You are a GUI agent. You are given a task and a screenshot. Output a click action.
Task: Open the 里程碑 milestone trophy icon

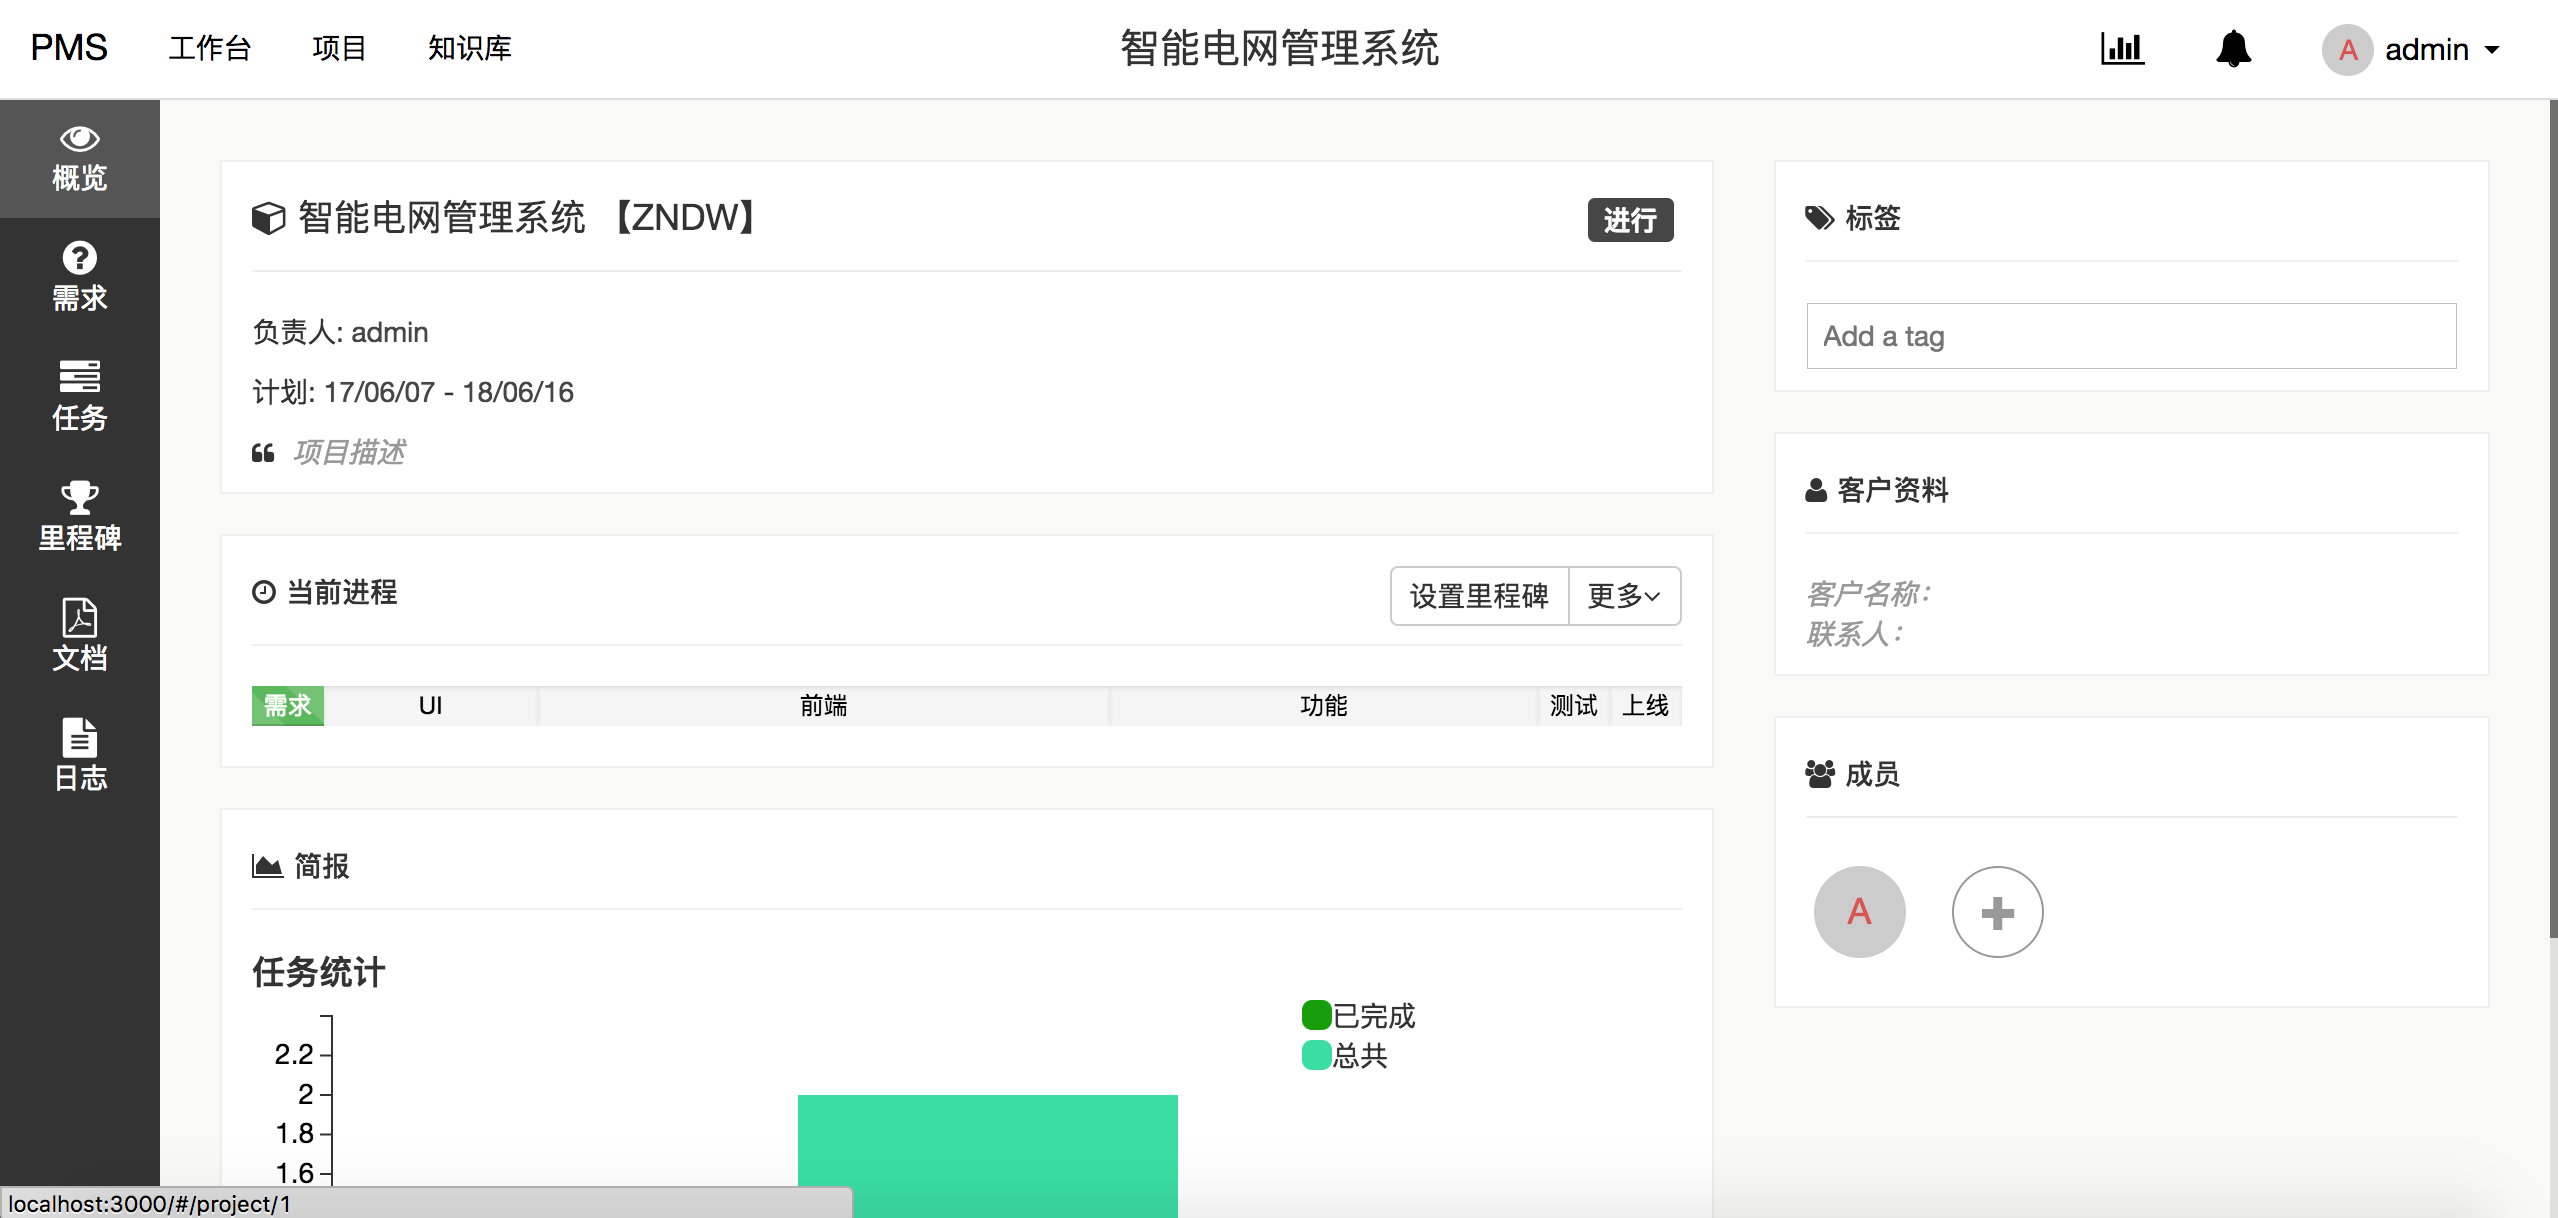point(79,497)
